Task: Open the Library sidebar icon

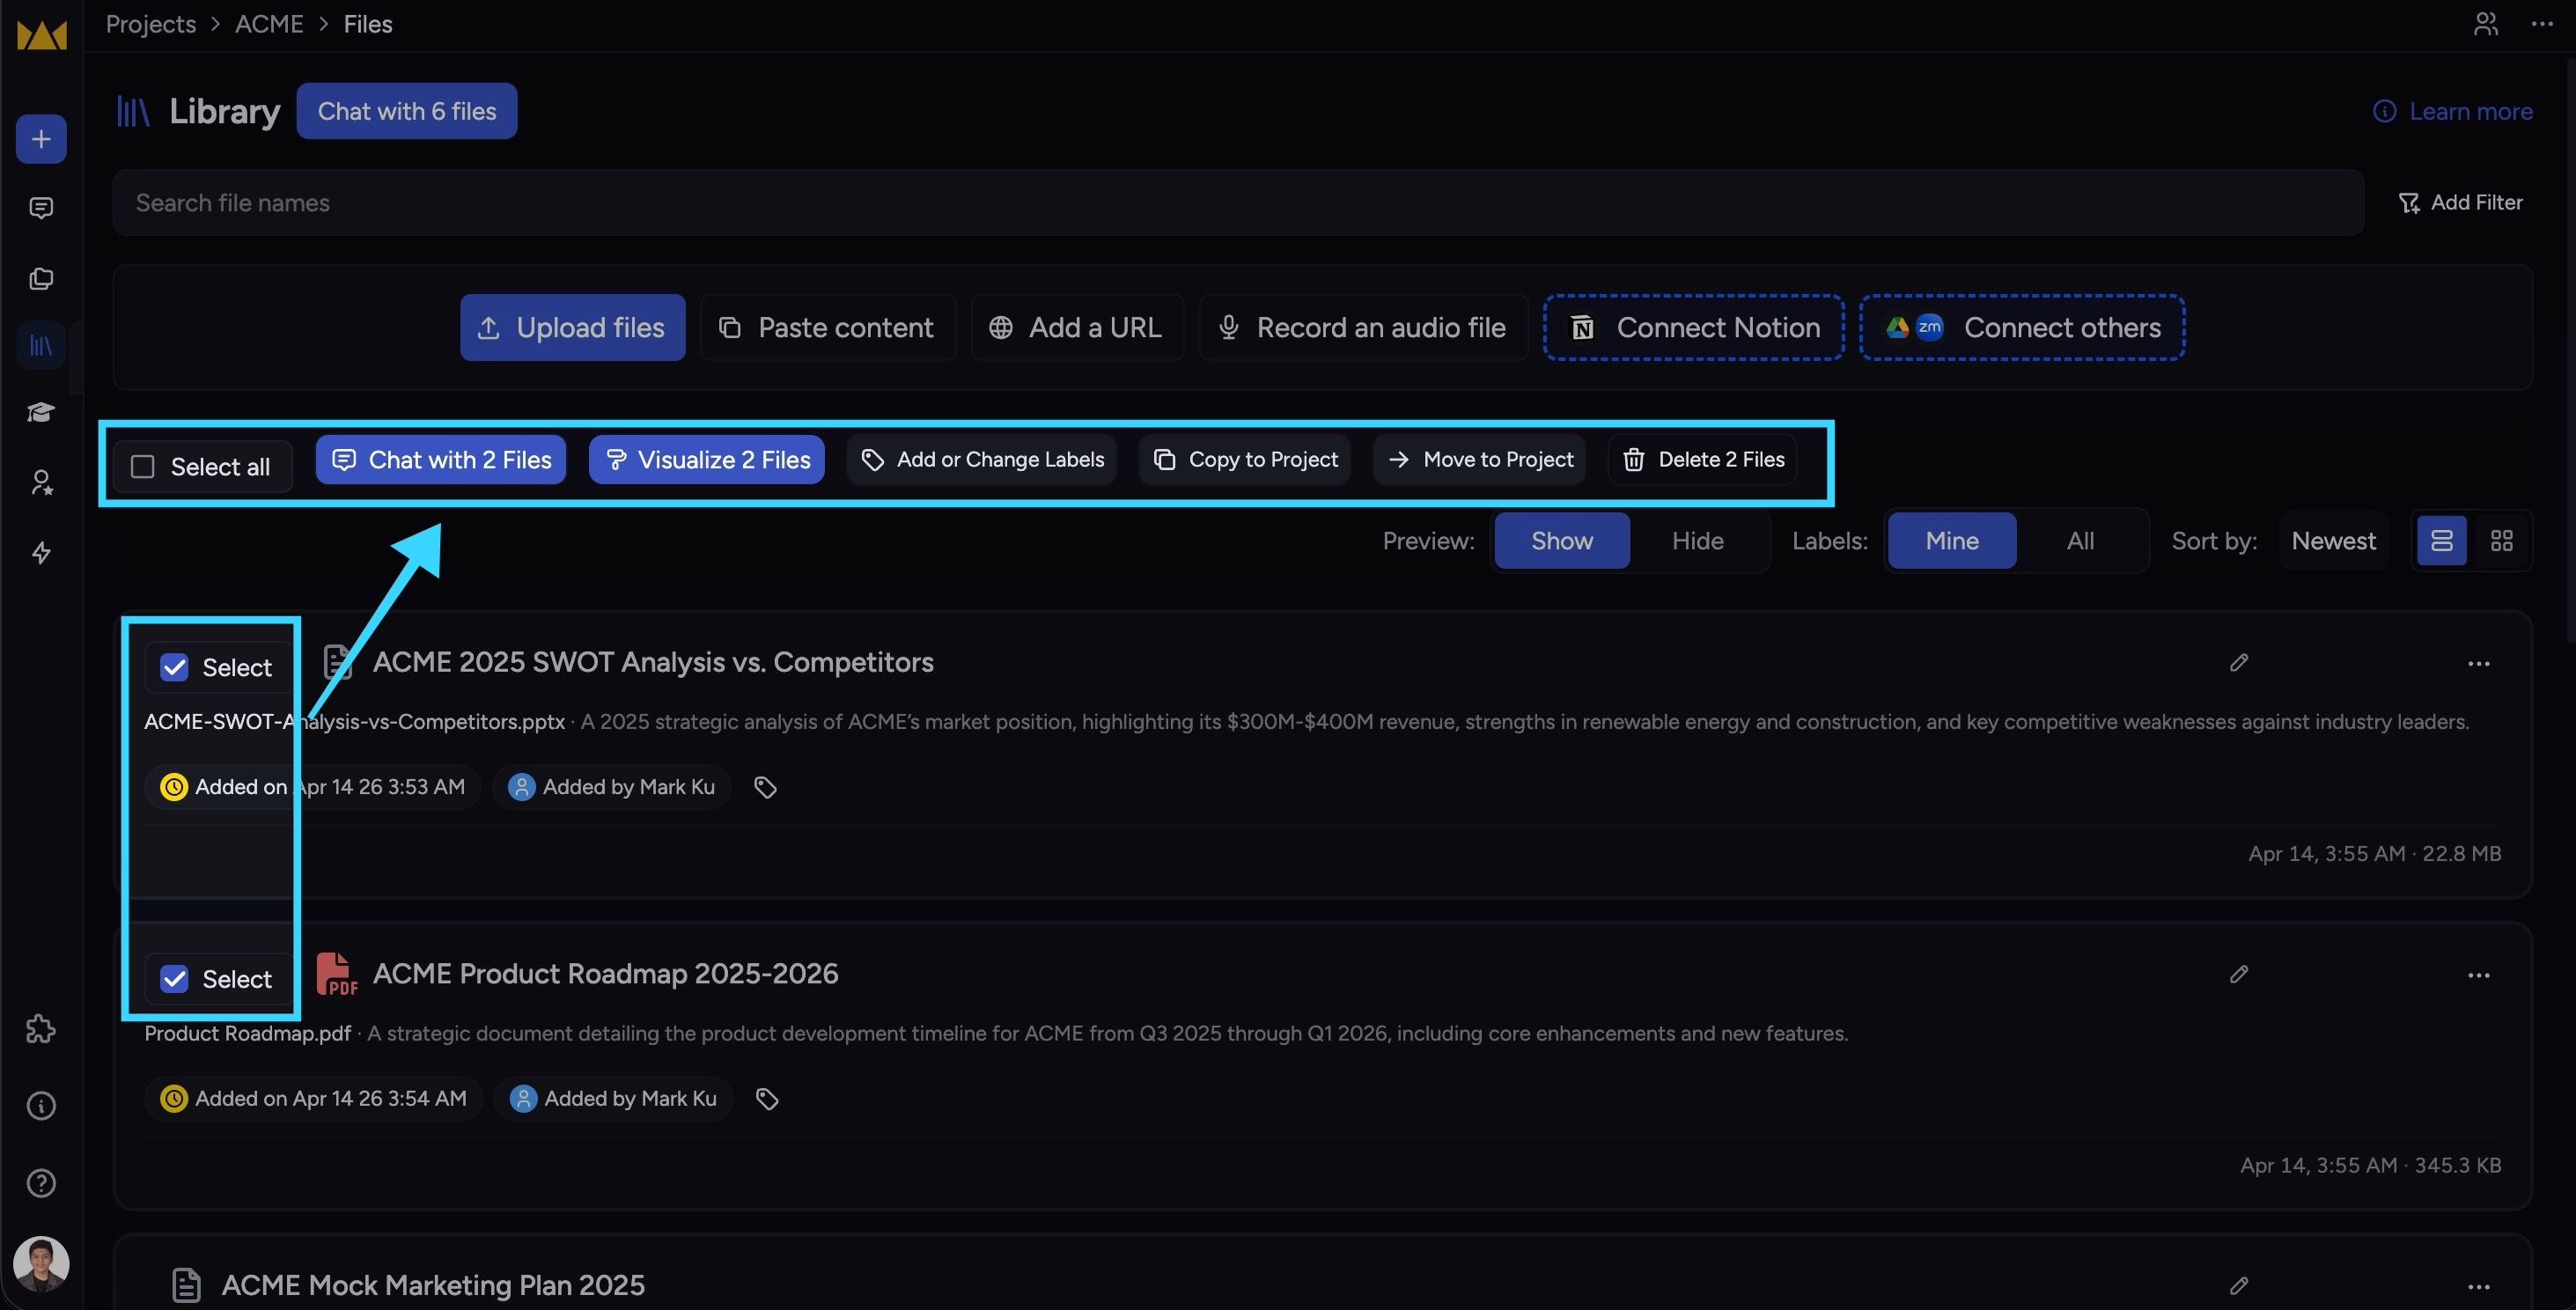Action: click(41, 345)
